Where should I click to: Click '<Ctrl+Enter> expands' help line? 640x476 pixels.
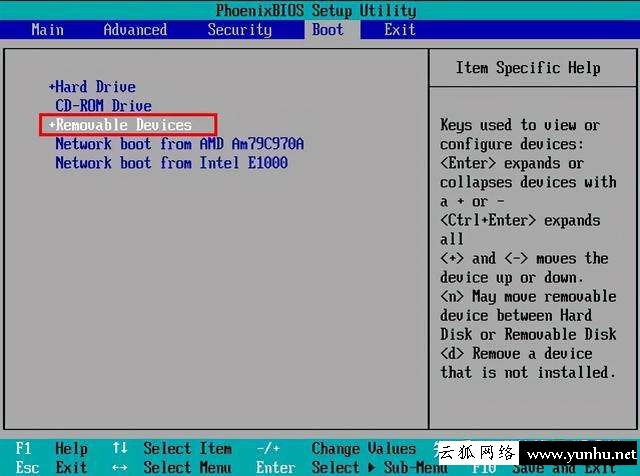pyautogui.click(x=520, y=220)
